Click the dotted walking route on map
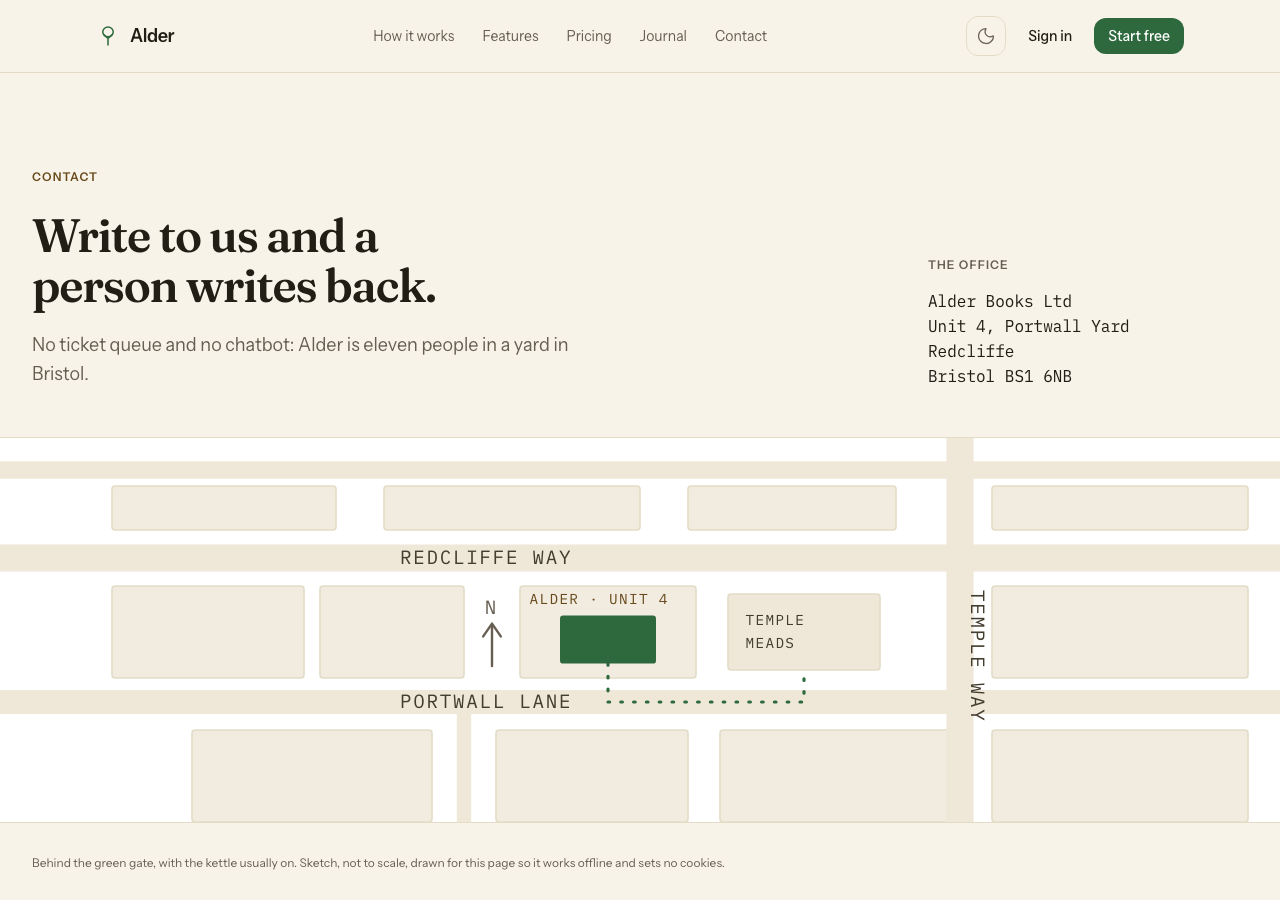 [x=706, y=702]
